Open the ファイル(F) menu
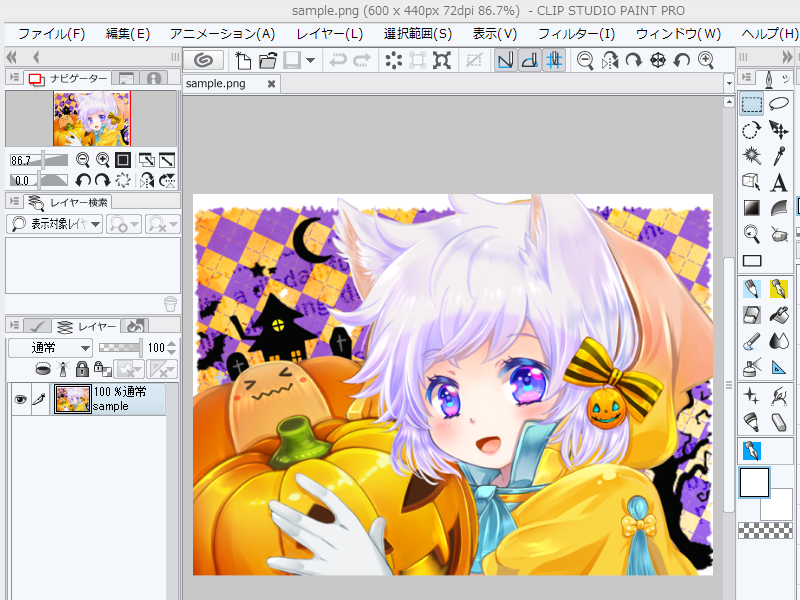The image size is (800, 600). click(x=52, y=34)
